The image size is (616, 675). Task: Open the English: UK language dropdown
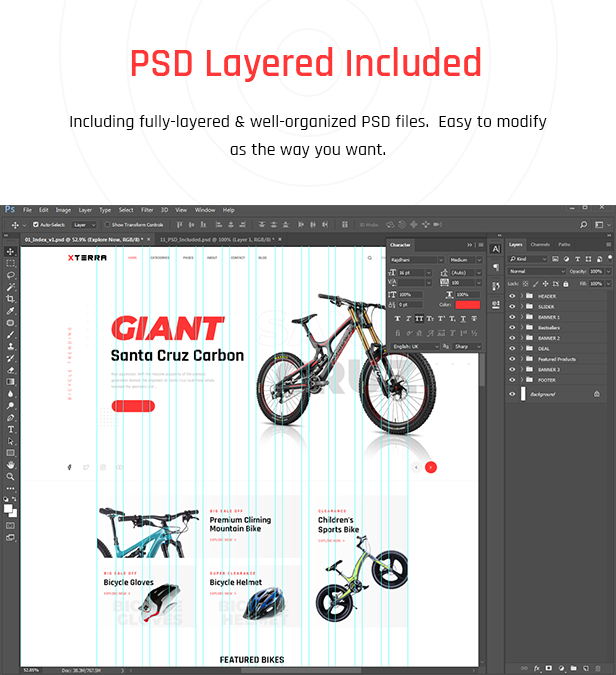(x=415, y=347)
